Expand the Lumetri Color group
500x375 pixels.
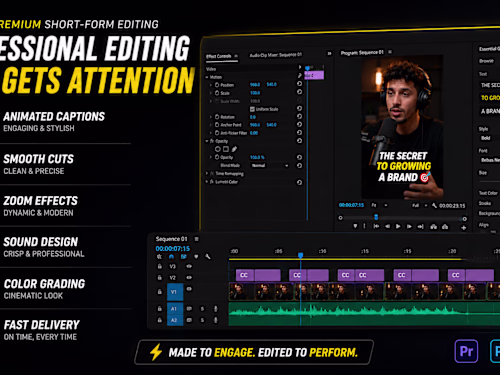click(x=207, y=182)
